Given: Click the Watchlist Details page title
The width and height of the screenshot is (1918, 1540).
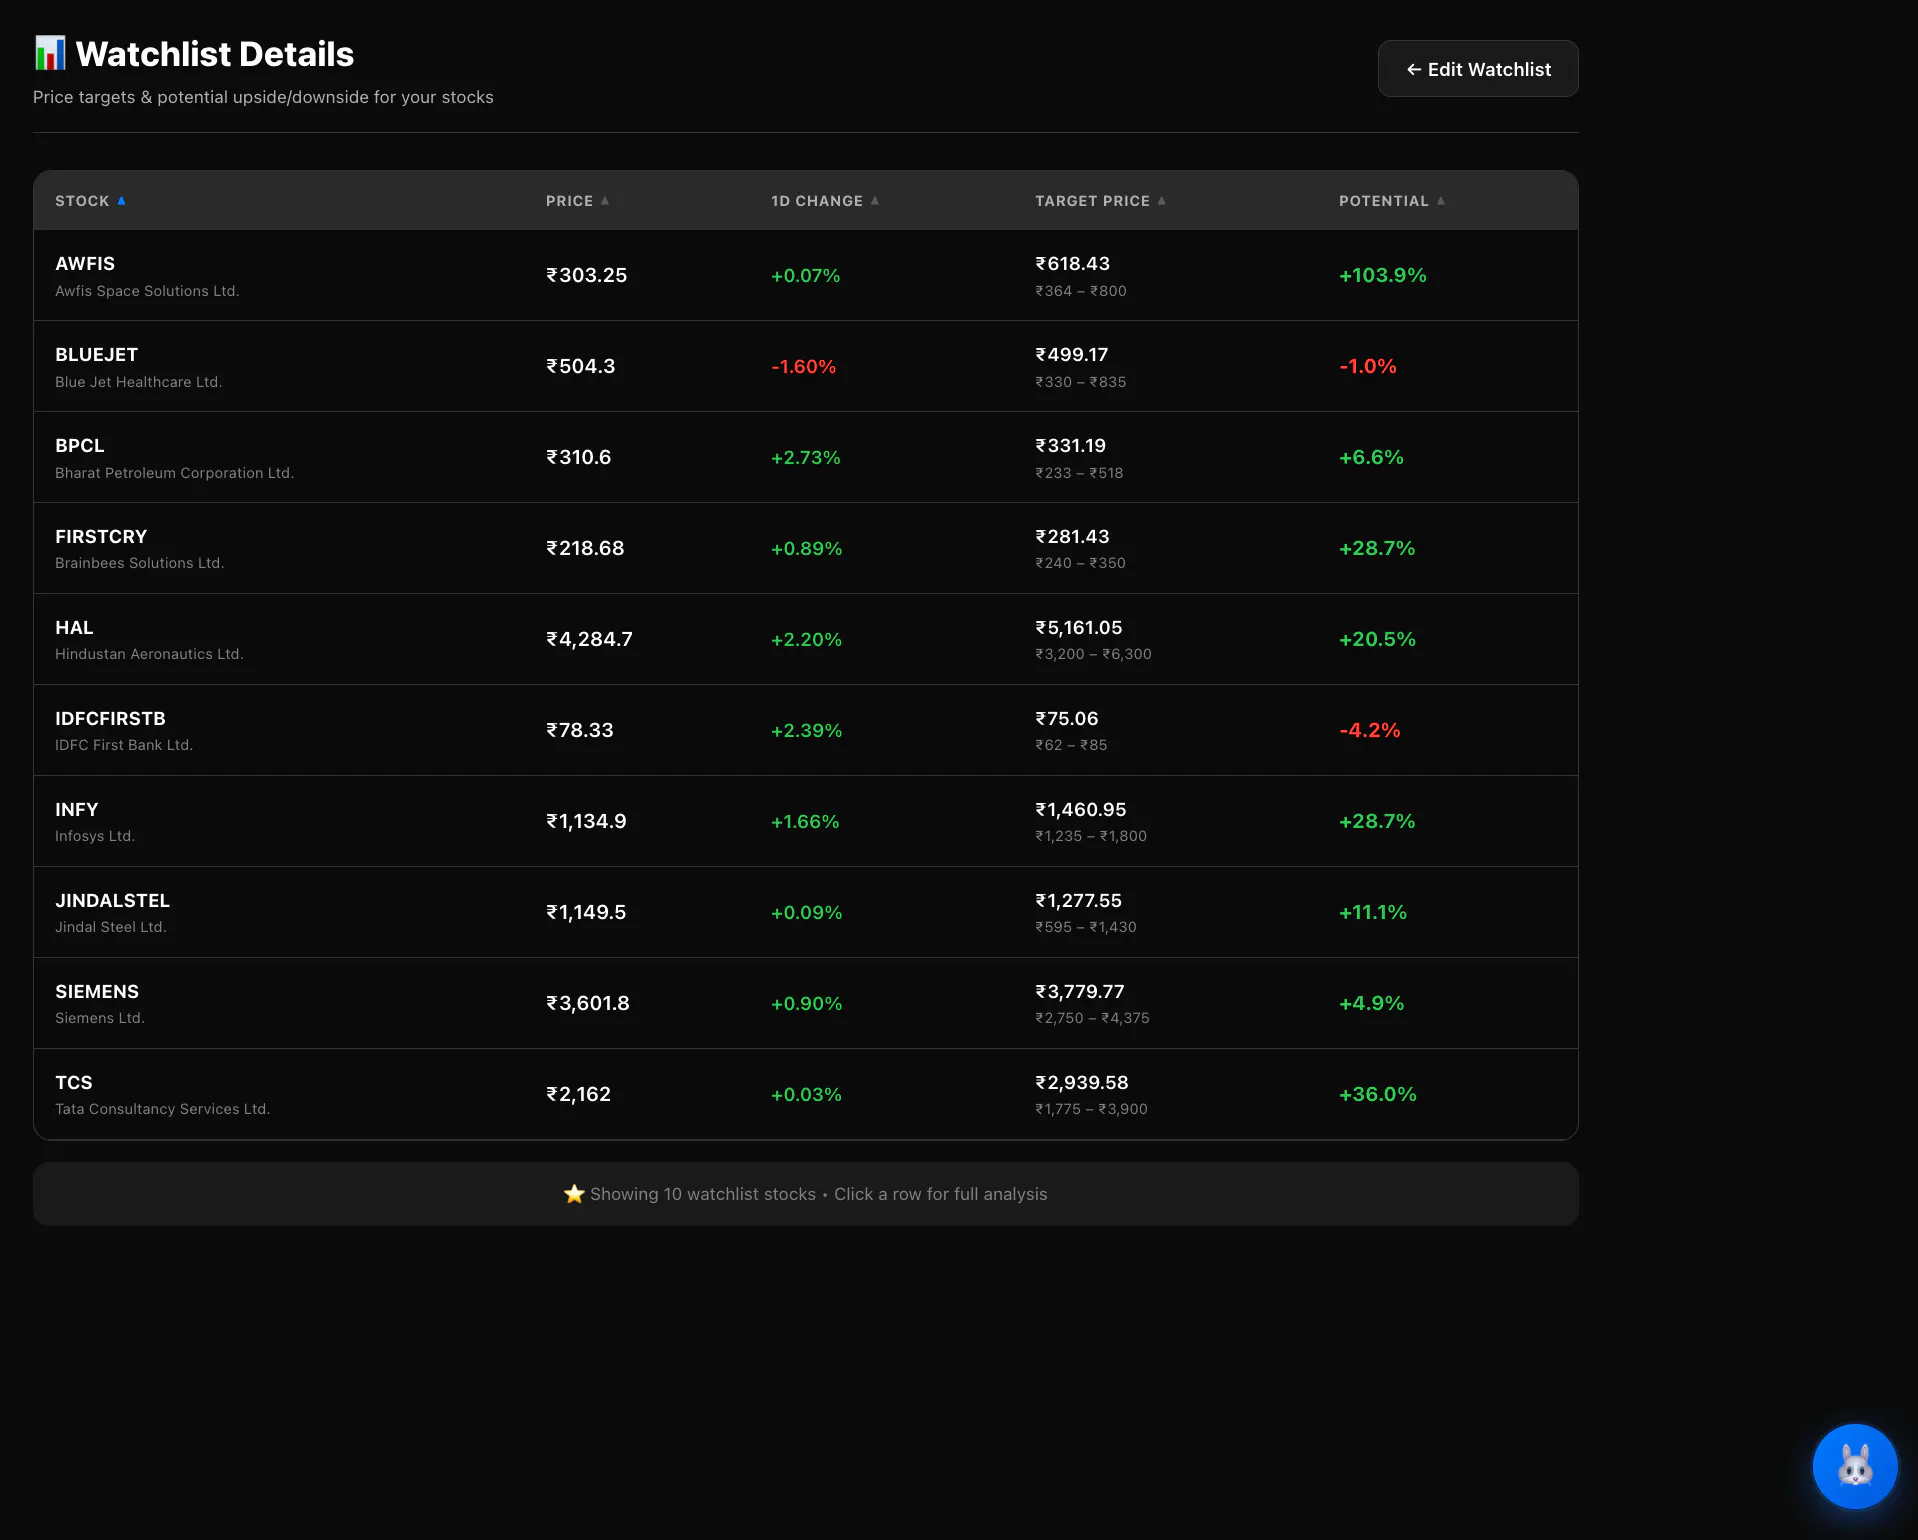Looking at the screenshot, I should (x=215, y=54).
